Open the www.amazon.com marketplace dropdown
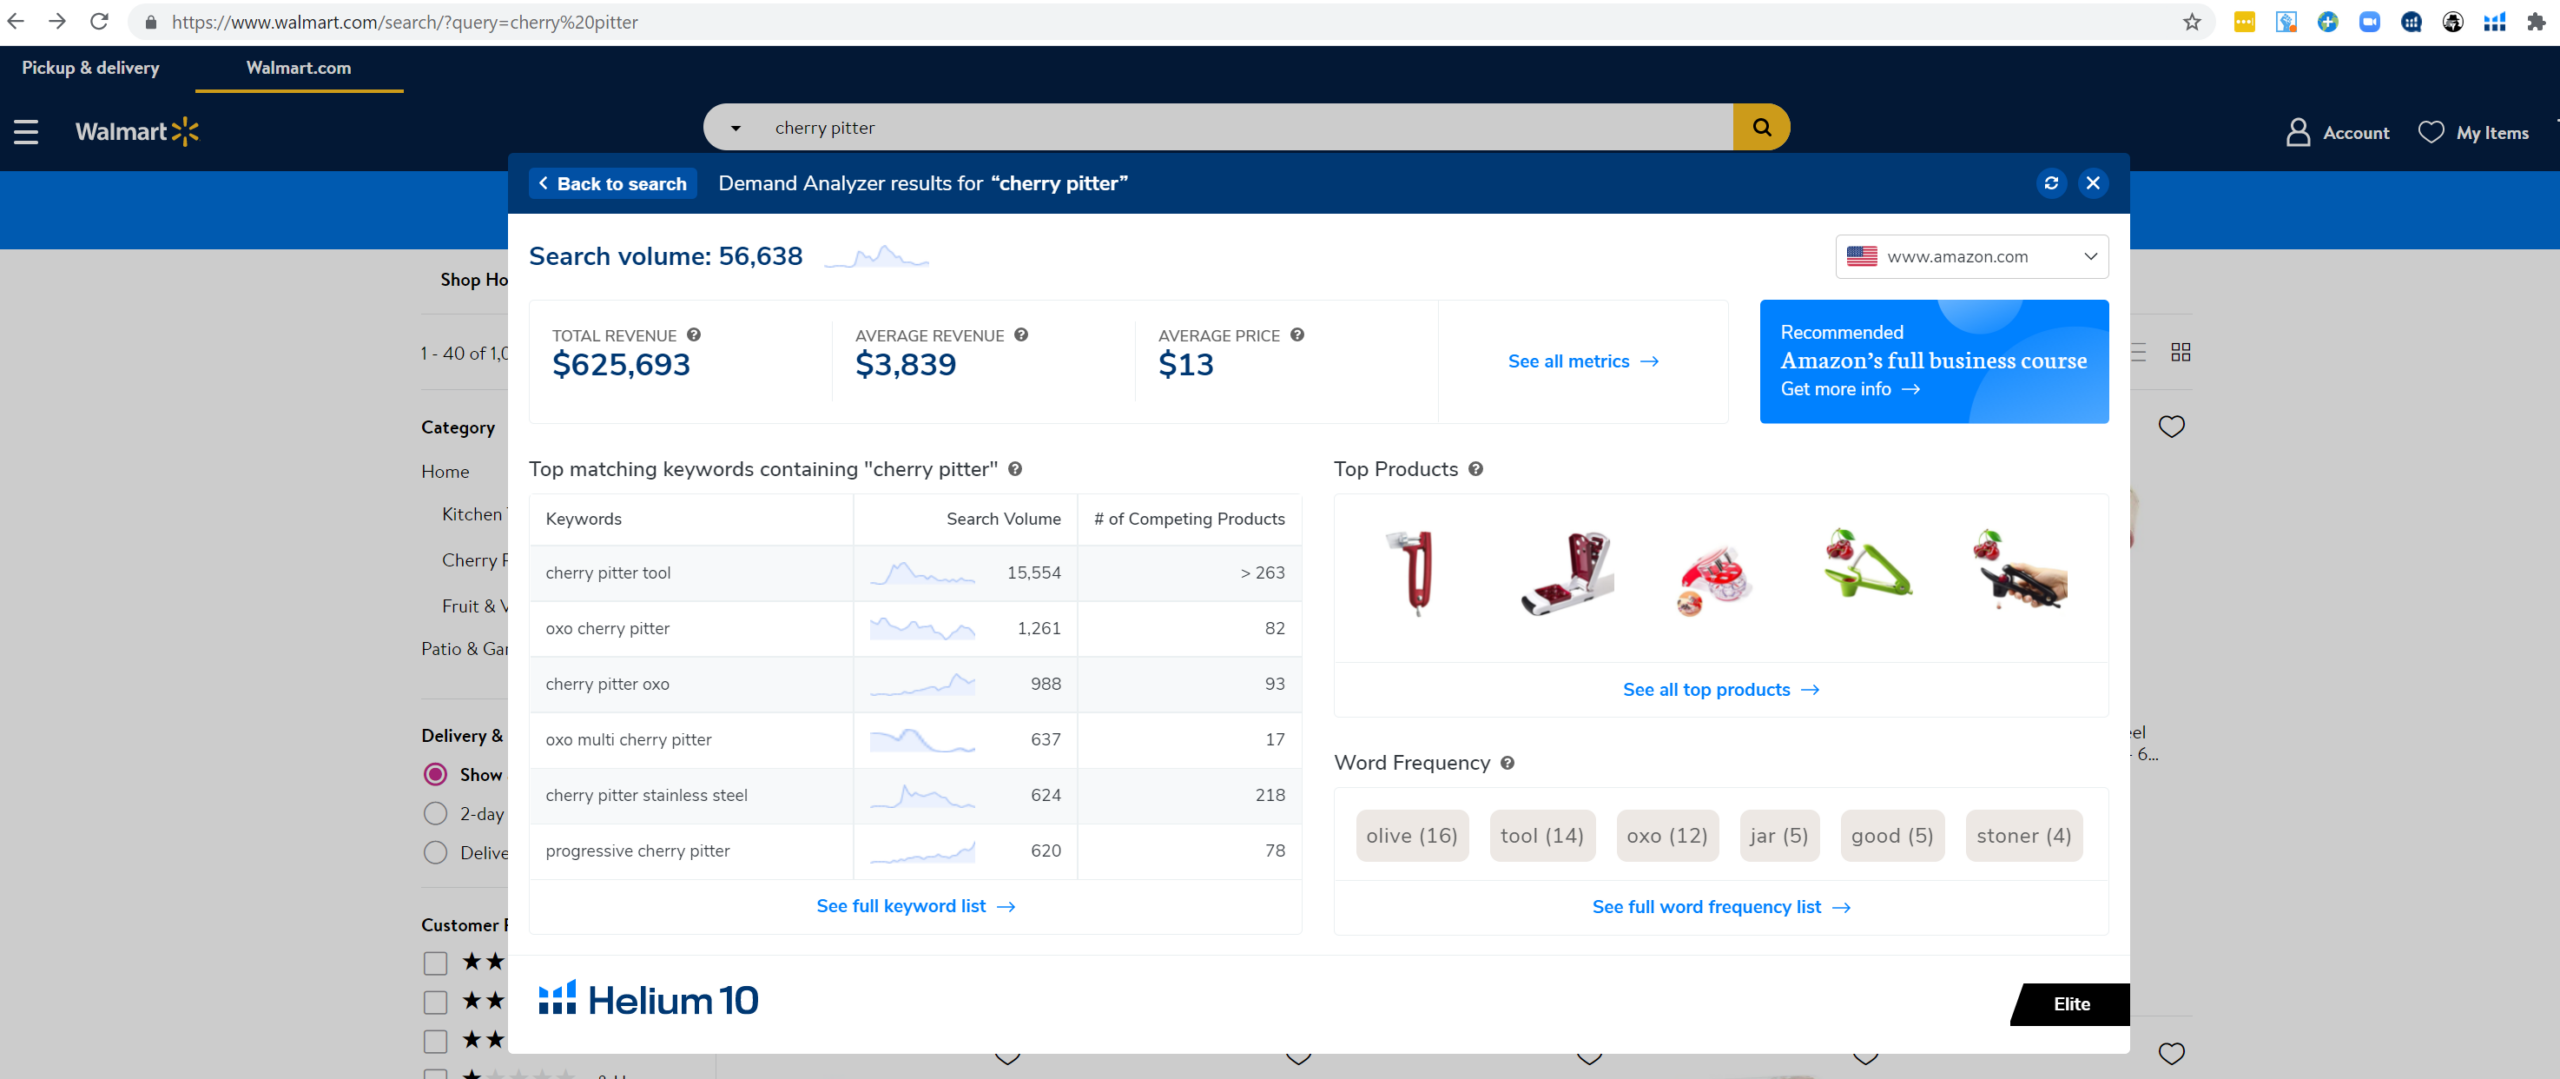Viewport: 2560px width, 1079px height. click(x=1970, y=256)
